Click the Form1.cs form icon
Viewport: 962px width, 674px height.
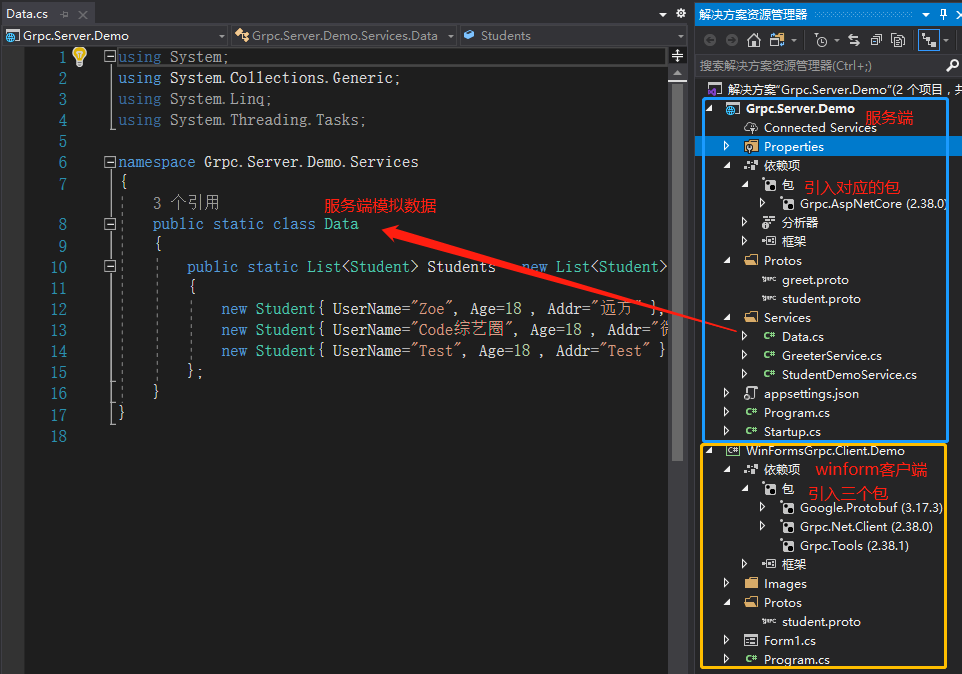[x=751, y=640]
